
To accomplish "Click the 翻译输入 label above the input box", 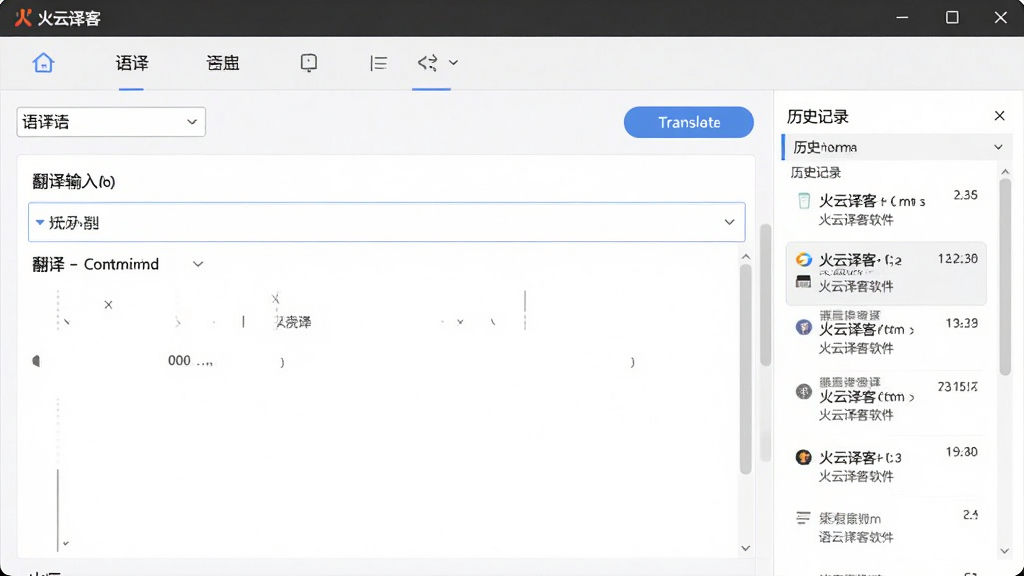I will pyautogui.click(x=74, y=182).
